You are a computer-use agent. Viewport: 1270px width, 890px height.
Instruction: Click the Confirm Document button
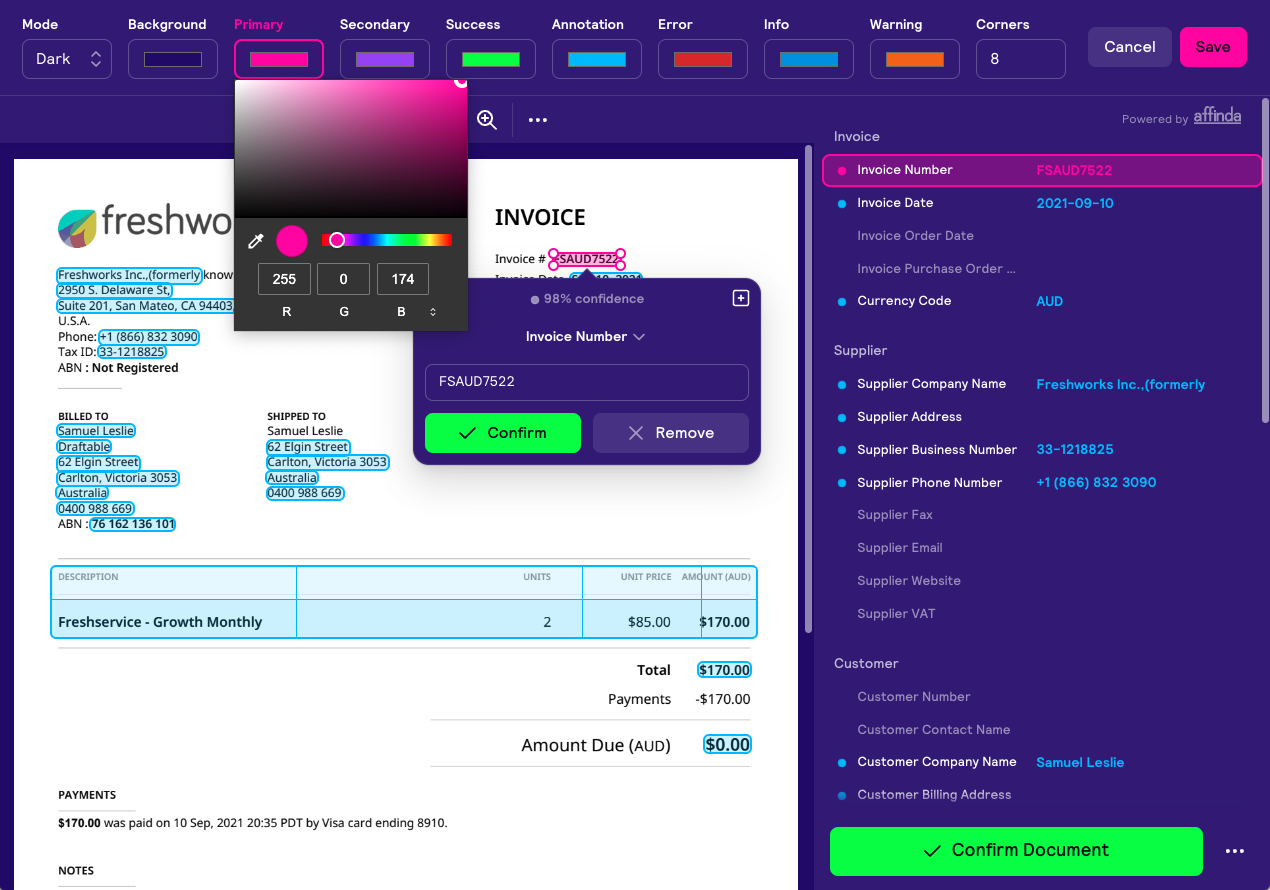point(1016,851)
